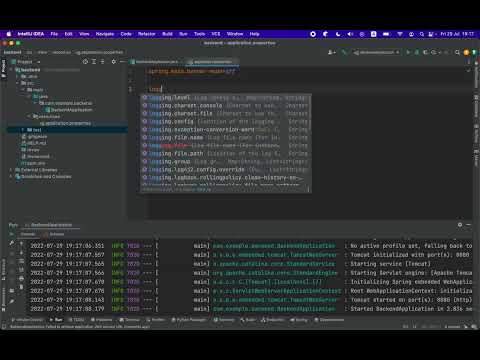Select pom.xml in project tree
Screen dimensions: 480x360
pyautogui.click(x=33, y=163)
